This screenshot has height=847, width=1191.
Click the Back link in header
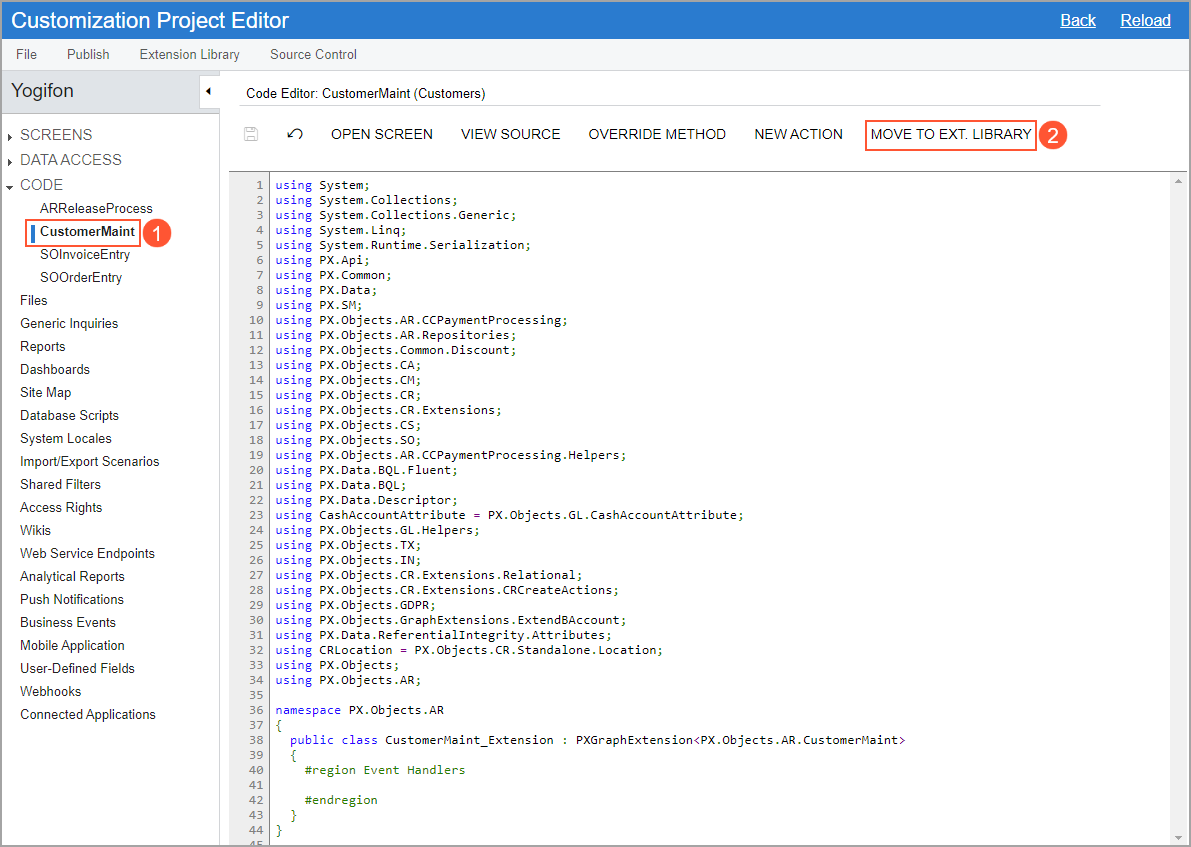(1077, 20)
